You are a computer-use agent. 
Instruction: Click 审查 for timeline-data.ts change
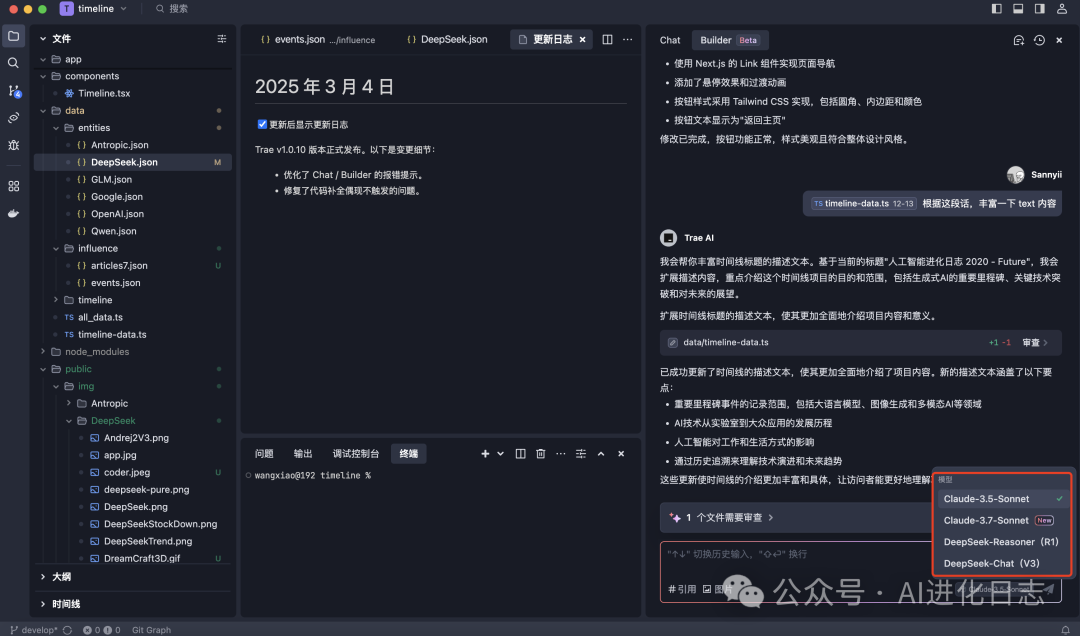tap(1035, 342)
